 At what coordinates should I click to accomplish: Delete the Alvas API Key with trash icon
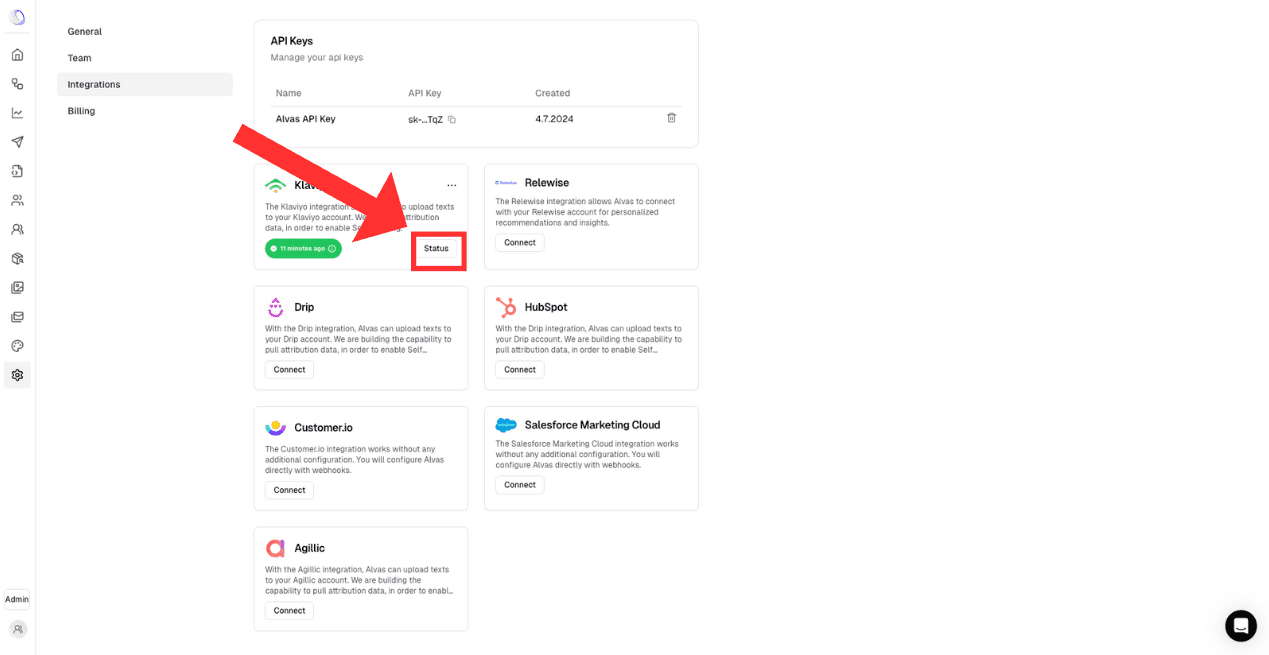(x=671, y=118)
